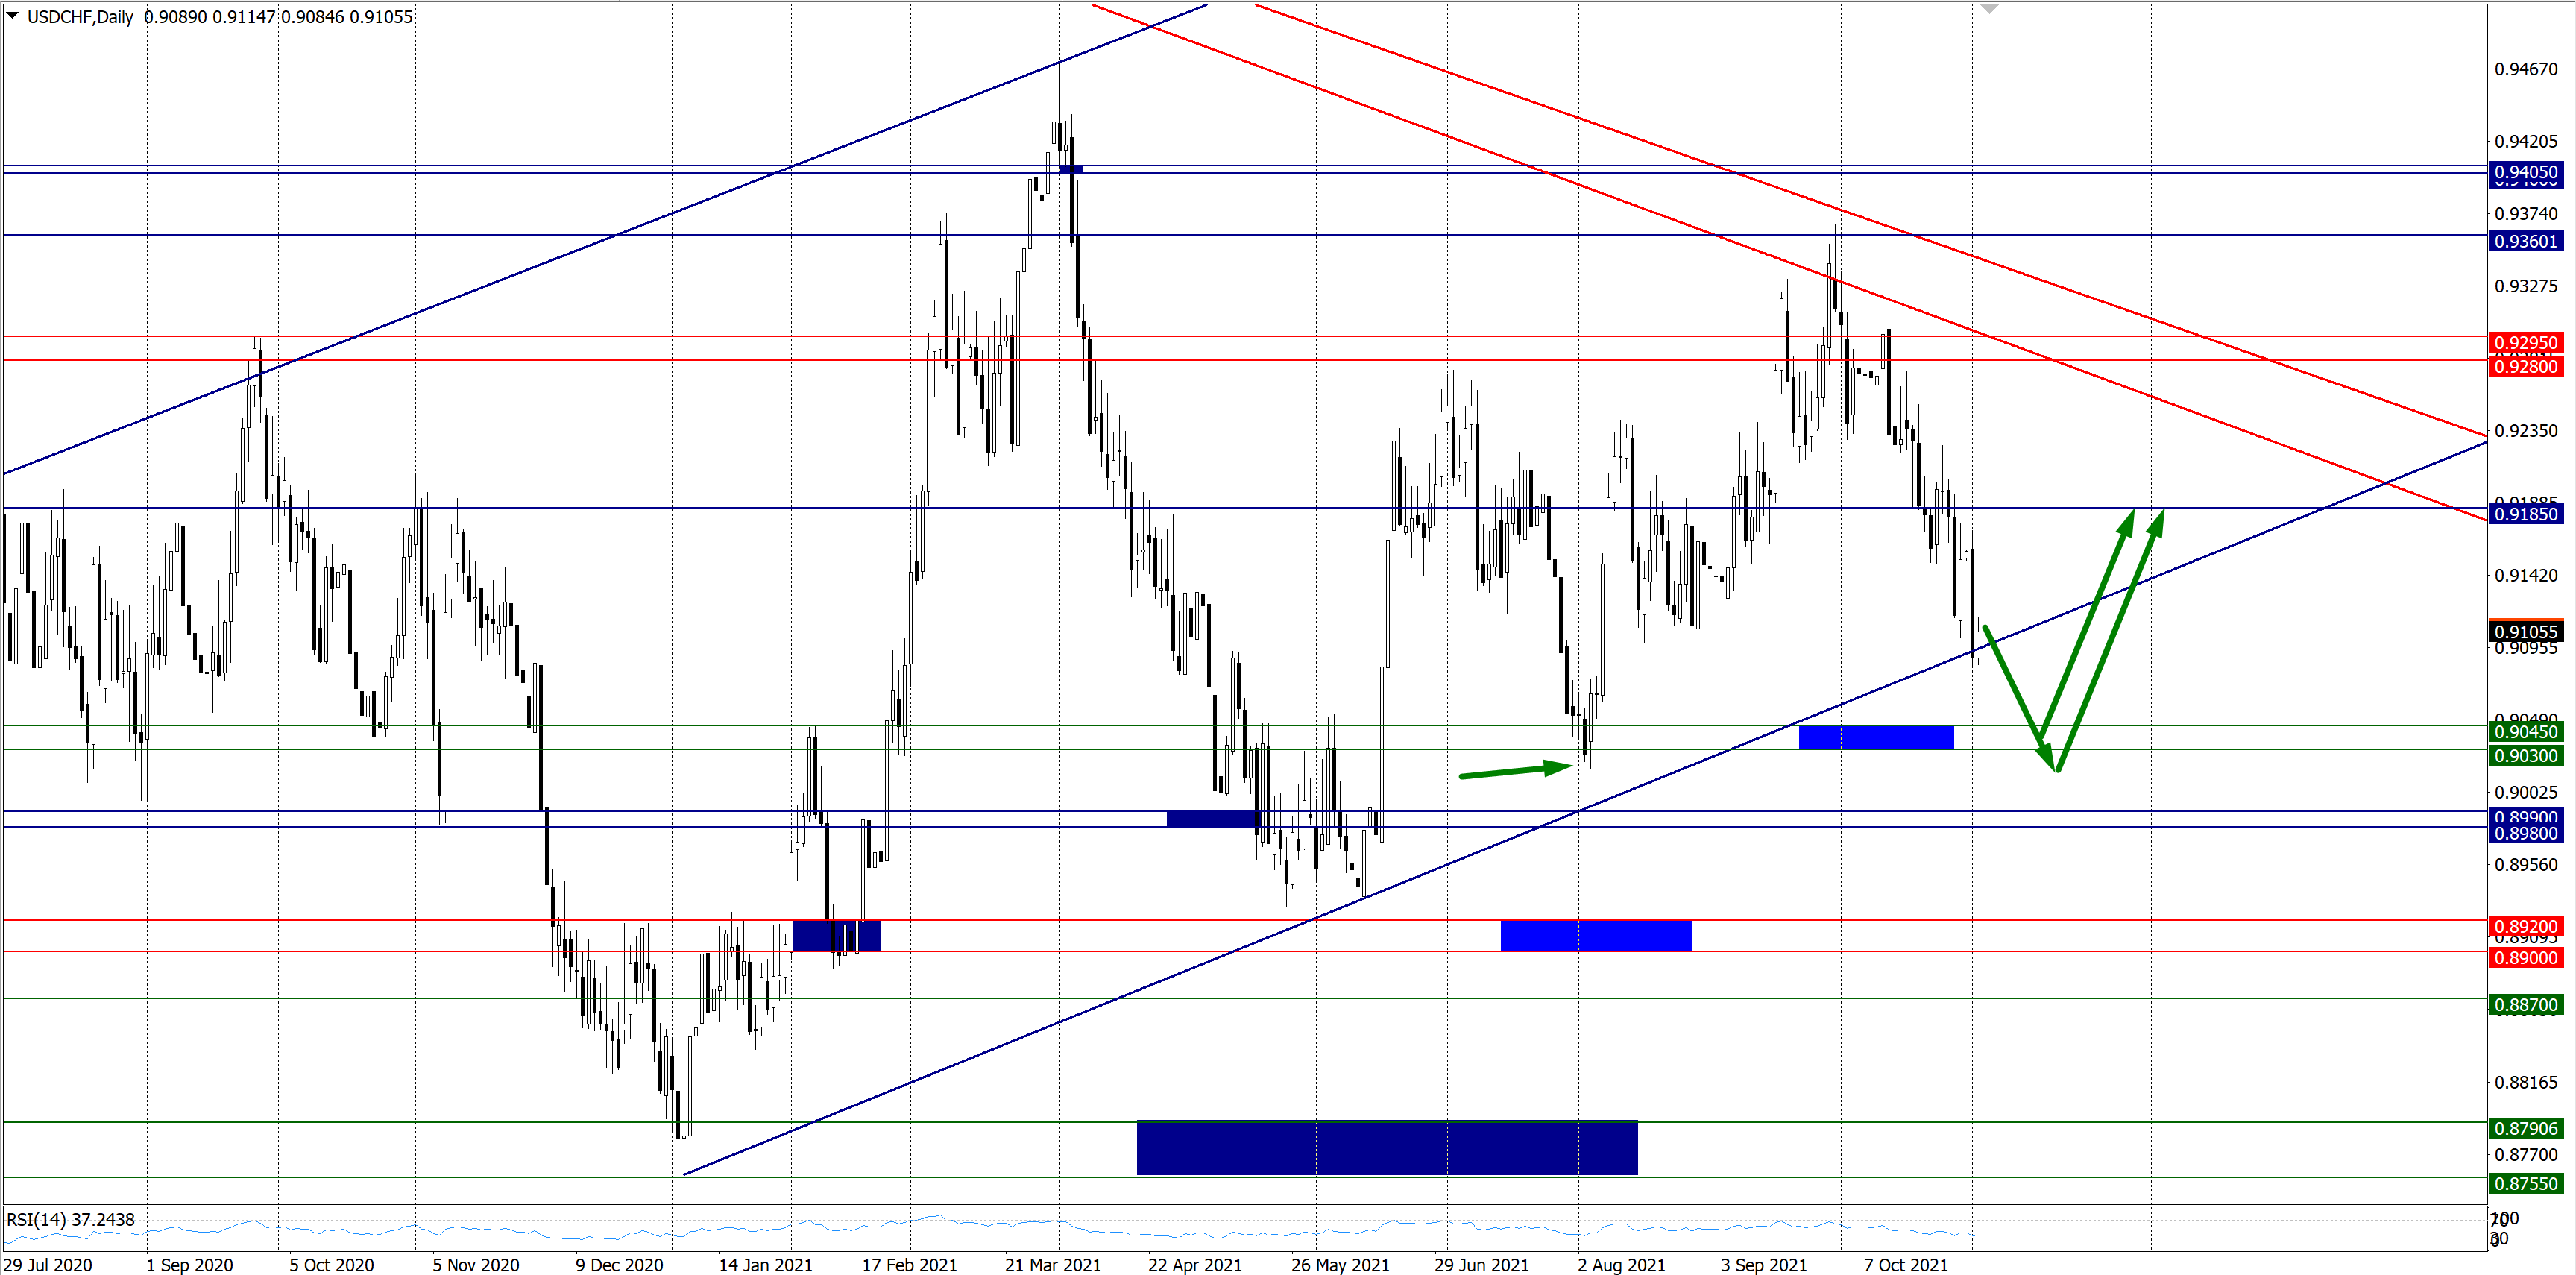Viewport: 2576px width, 1275px height.
Task: Click the 0.91055 current price label
Action: point(2525,631)
